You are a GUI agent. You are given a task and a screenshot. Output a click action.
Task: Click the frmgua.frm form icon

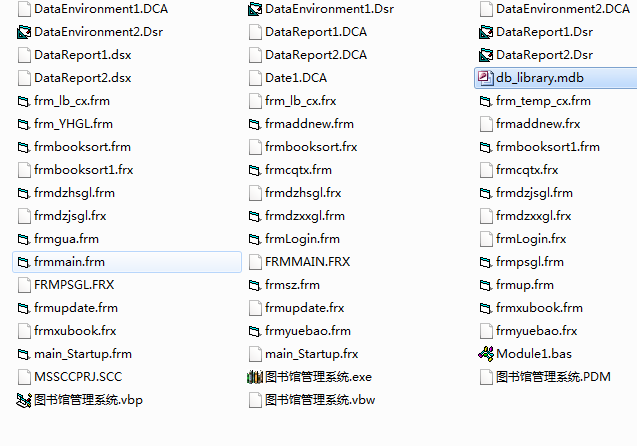(x=24, y=239)
